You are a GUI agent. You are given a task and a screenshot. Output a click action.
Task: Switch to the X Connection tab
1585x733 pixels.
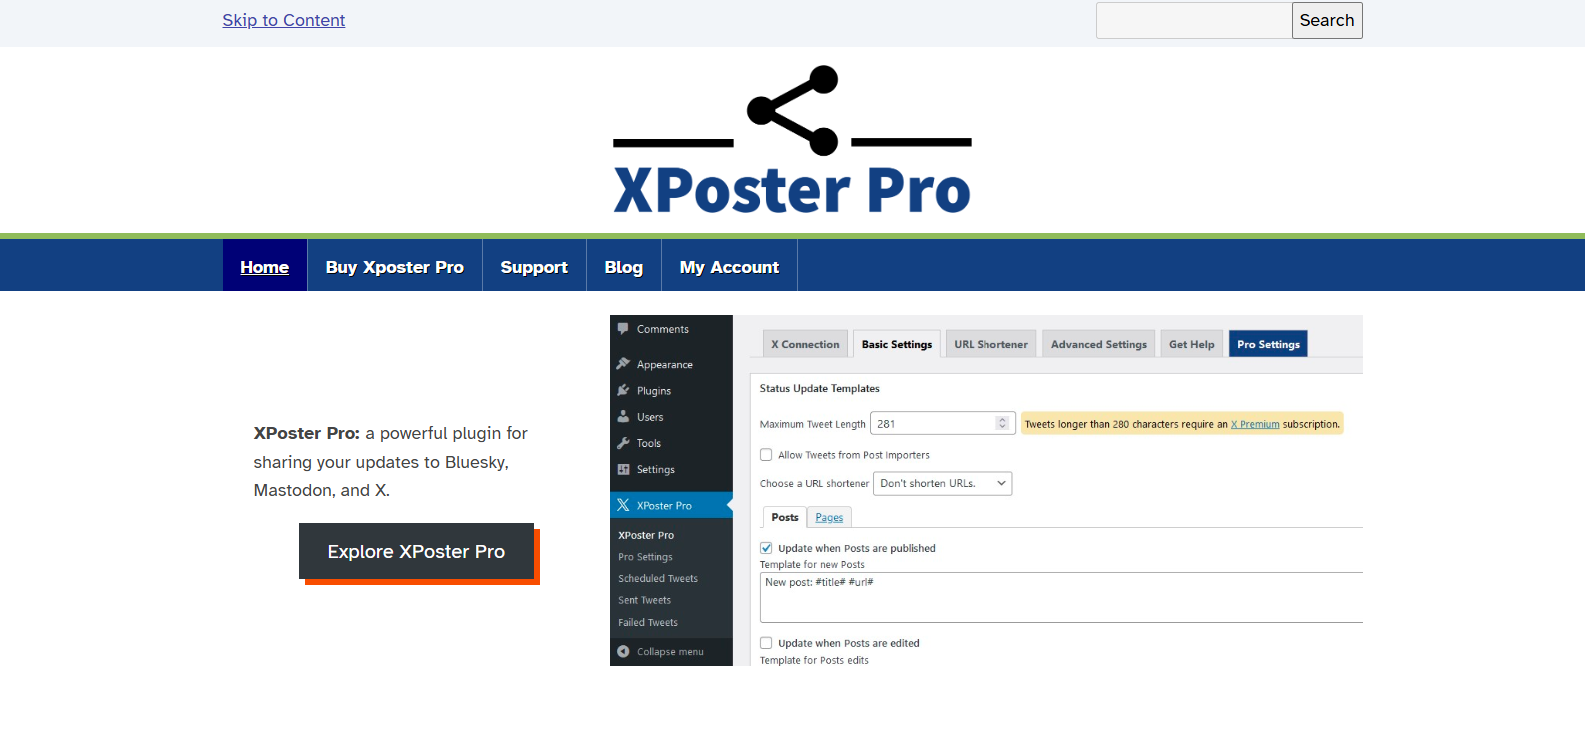click(805, 344)
